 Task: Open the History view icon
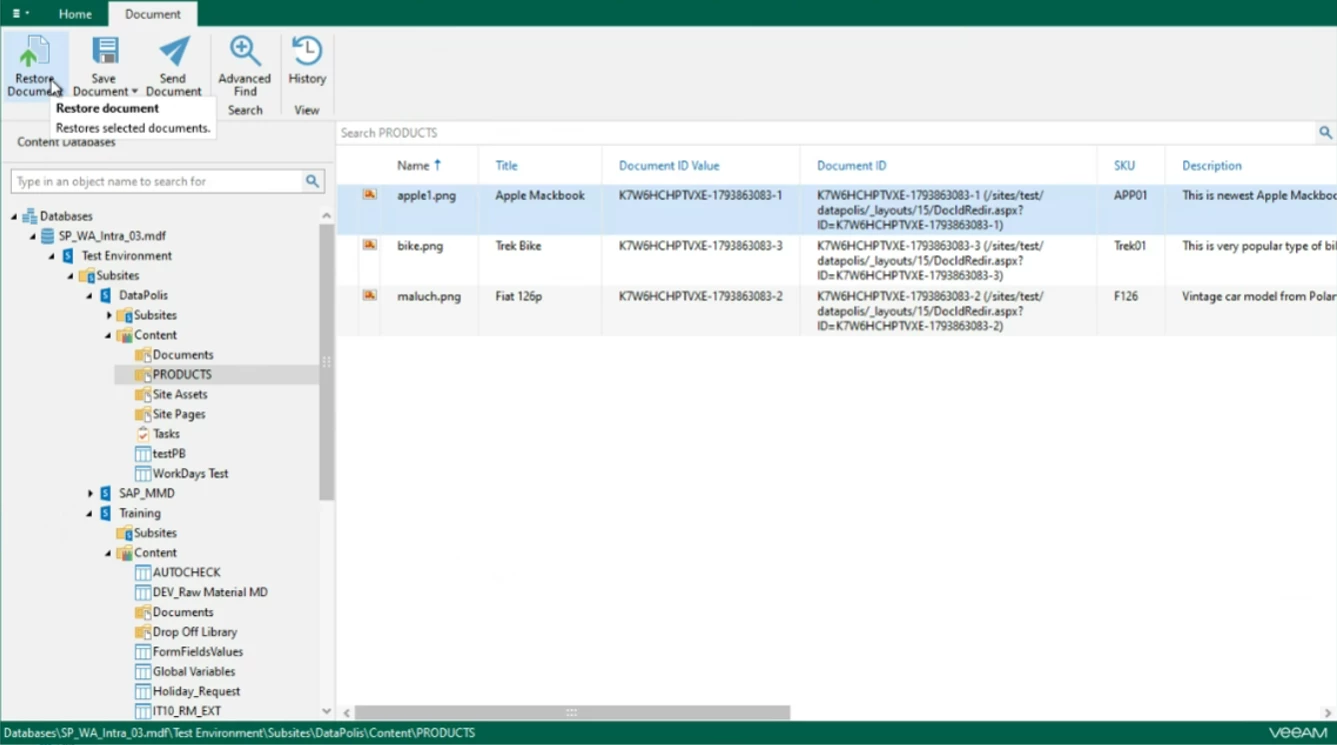tap(307, 51)
